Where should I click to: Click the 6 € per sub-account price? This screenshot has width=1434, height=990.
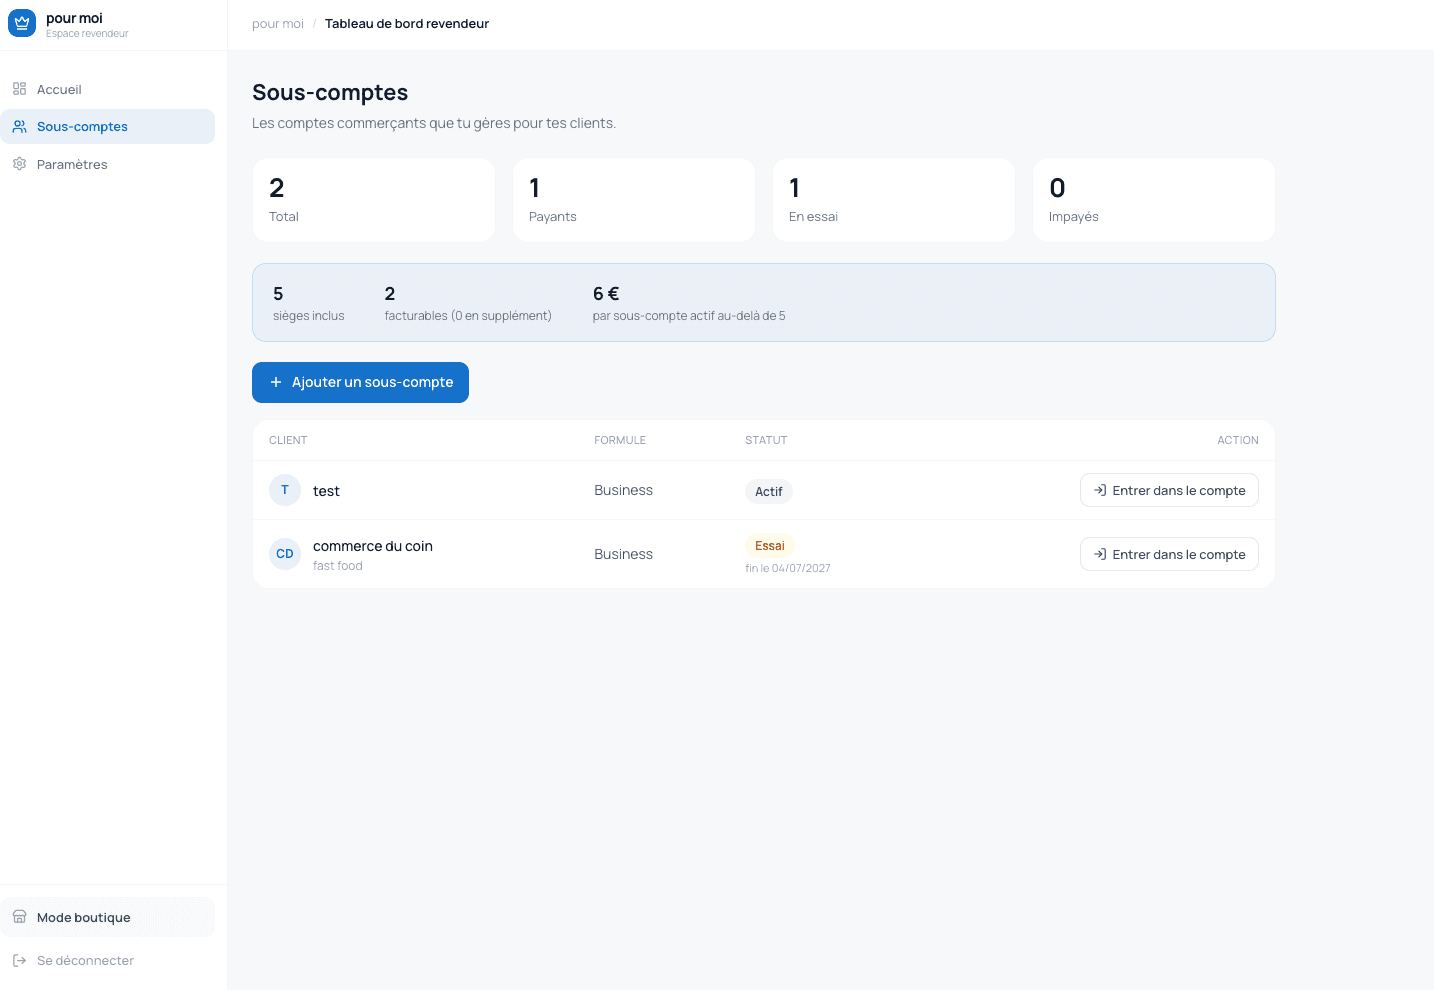[x=606, y=294]
